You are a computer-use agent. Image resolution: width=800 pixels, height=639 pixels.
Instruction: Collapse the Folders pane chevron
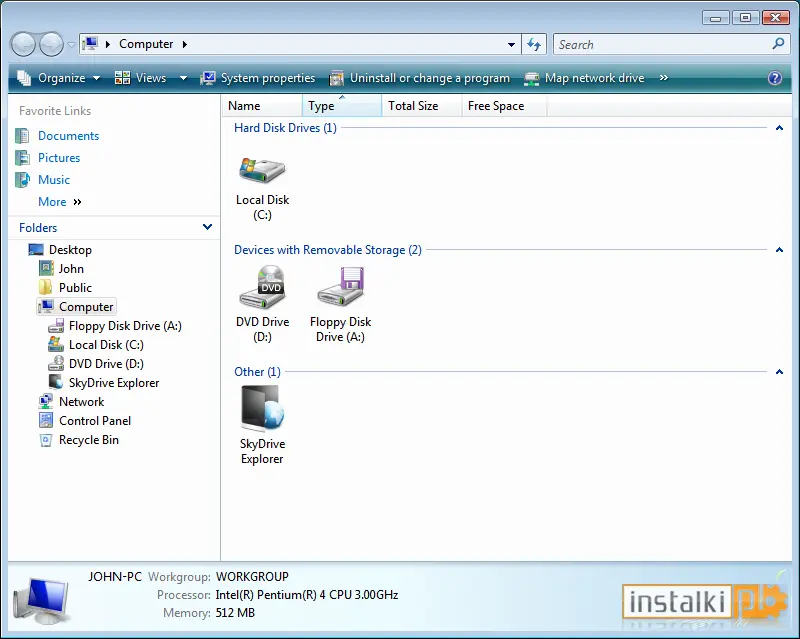[x=207, y=227]
